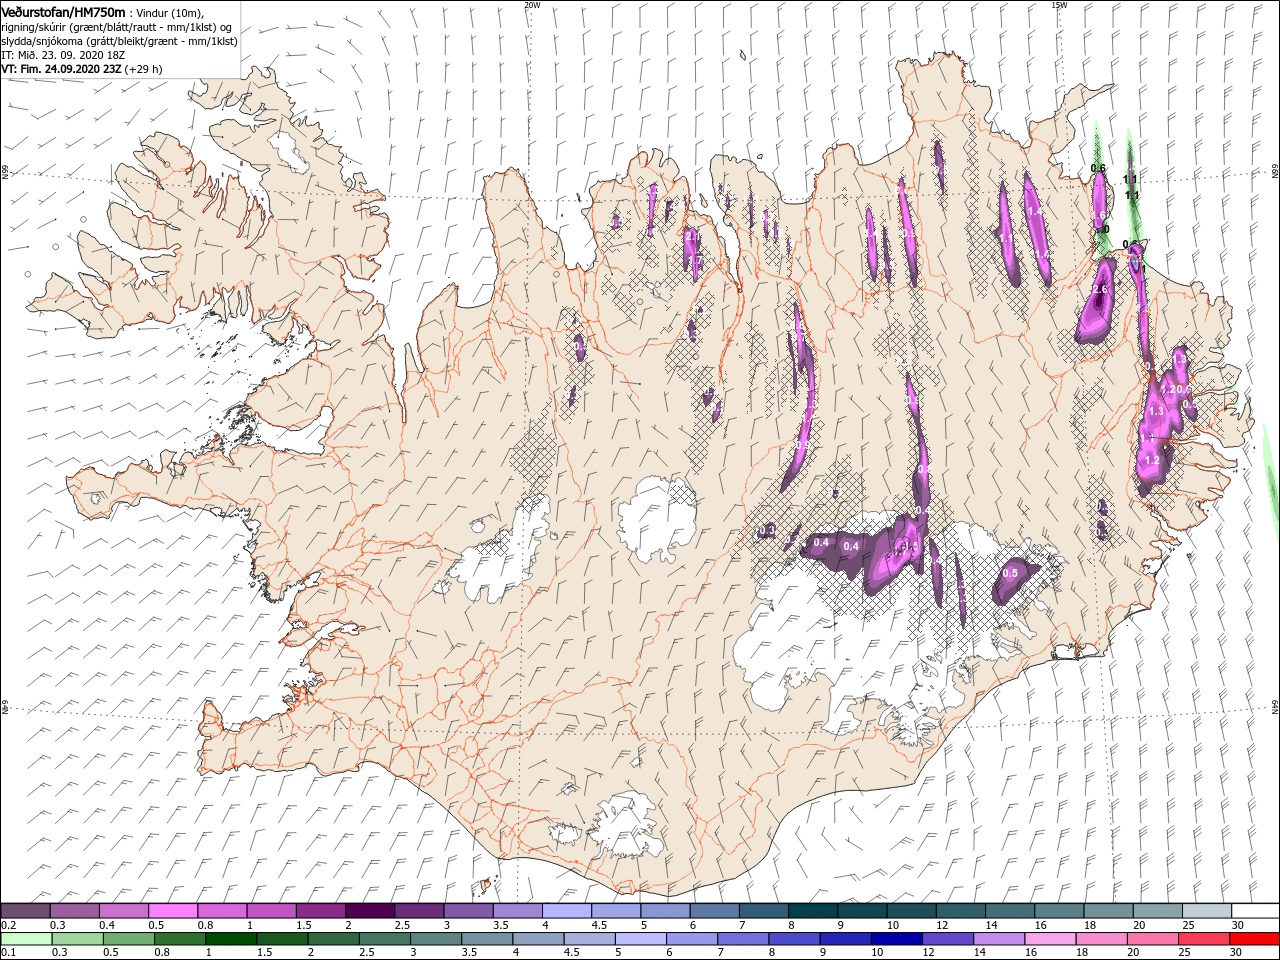Viewport: 1280px width, 960px height.
Task: Pick the darkest purple 2–2.5 snow scale swatch
Action: [x=369, y=911]
